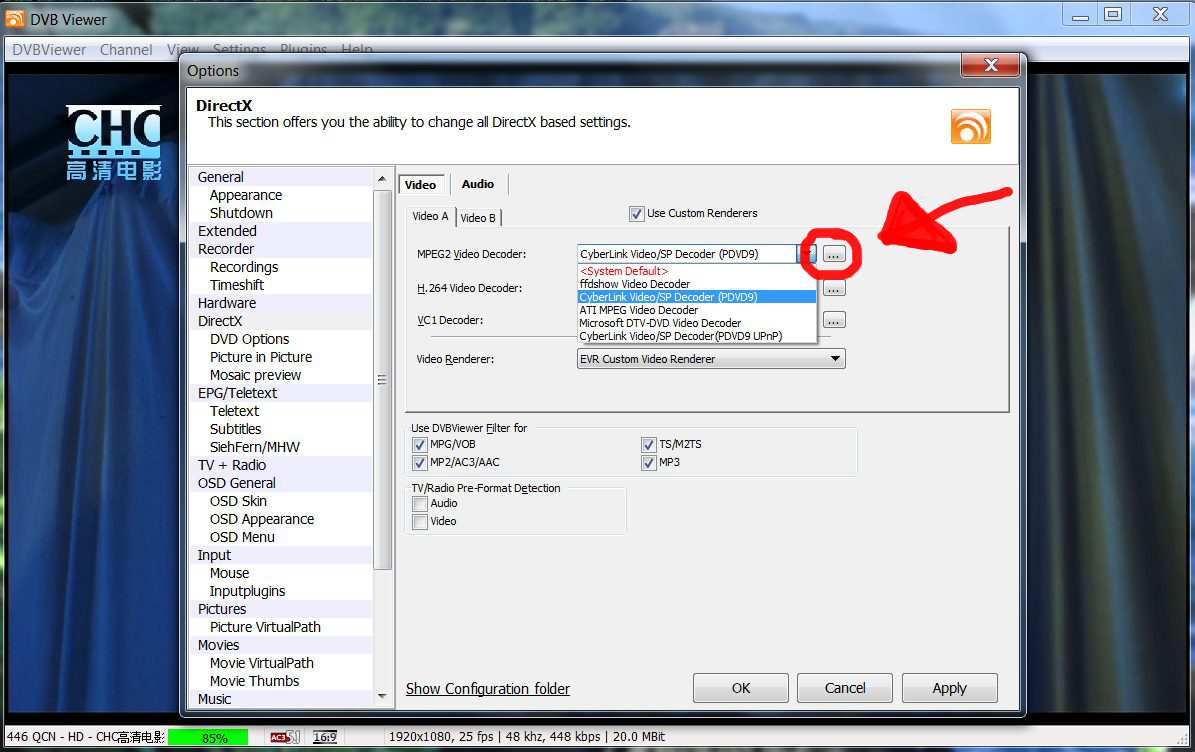Open MPEG2 Video Decoder settings ellipsis button
Viewport: 1195px width, 752px height.
point(834,254)
